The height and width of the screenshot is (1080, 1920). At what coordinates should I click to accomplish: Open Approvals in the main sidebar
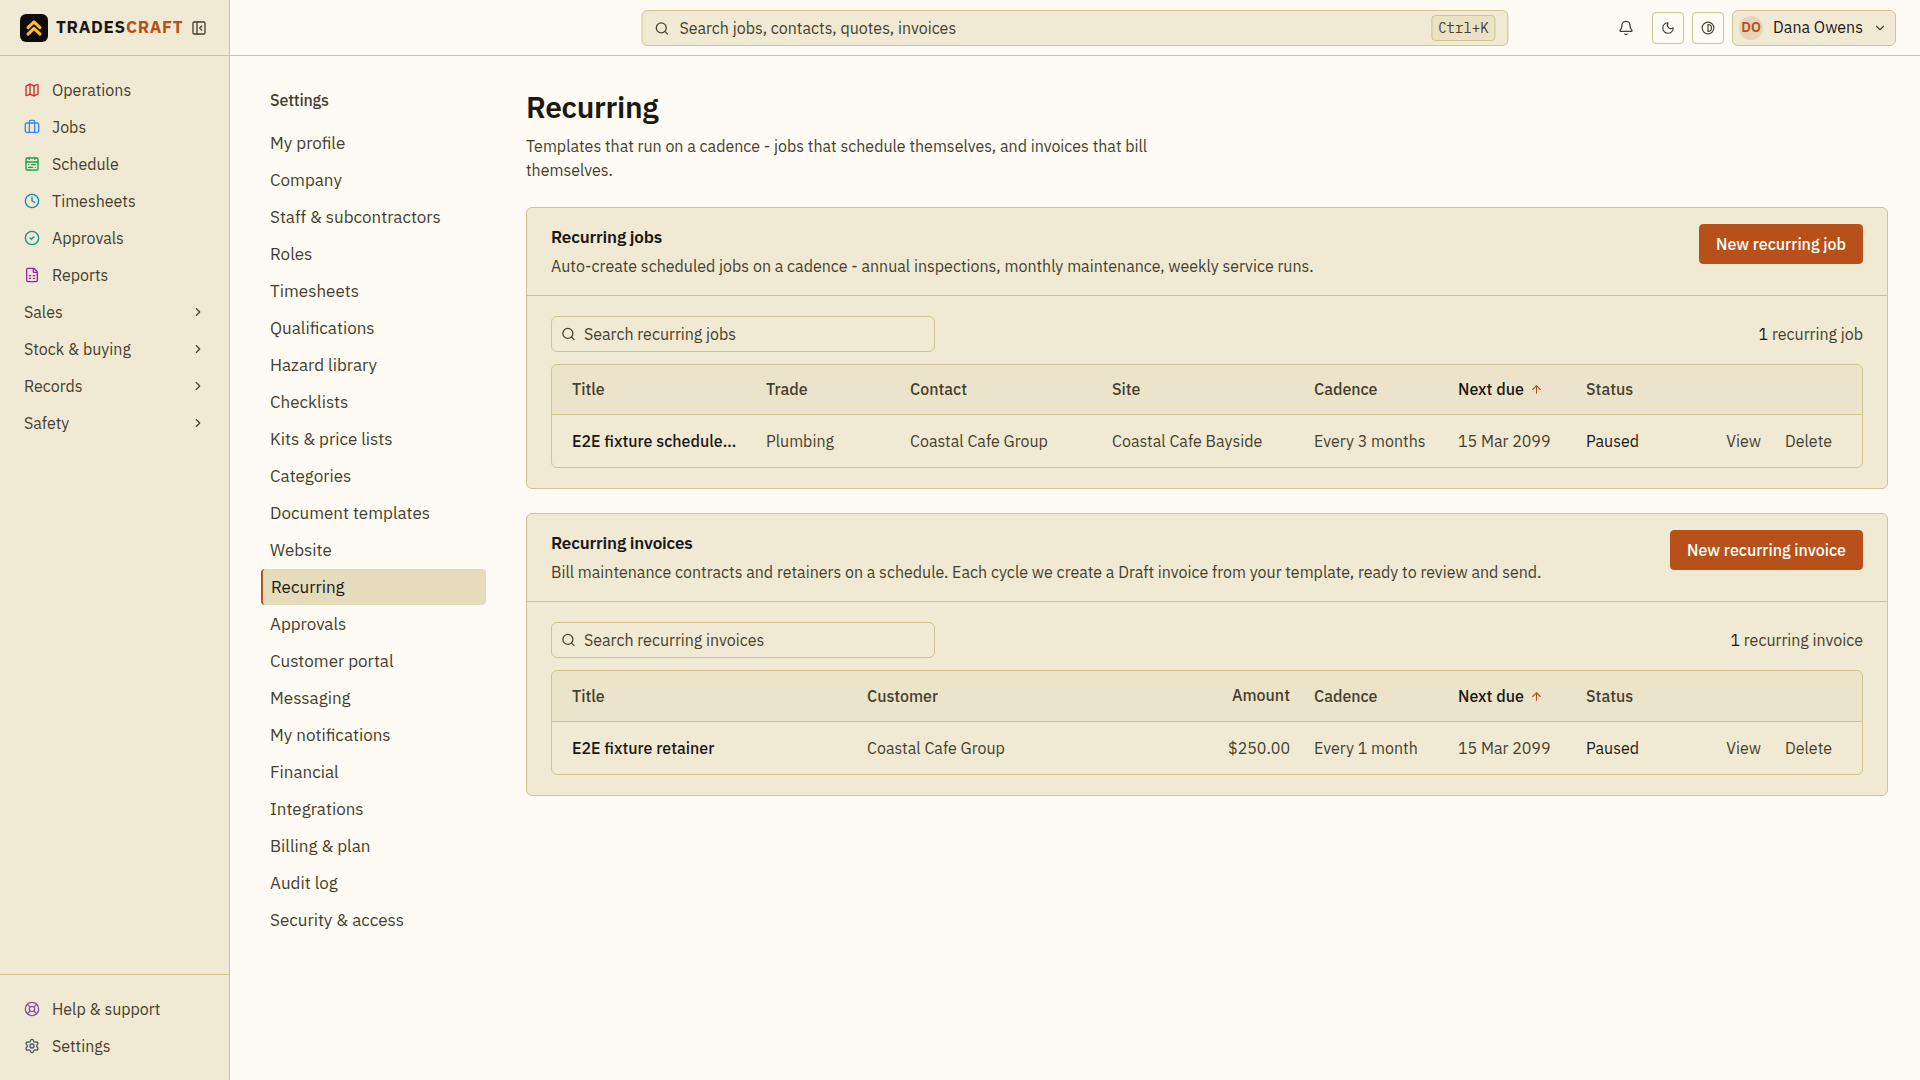coord(115,238)
